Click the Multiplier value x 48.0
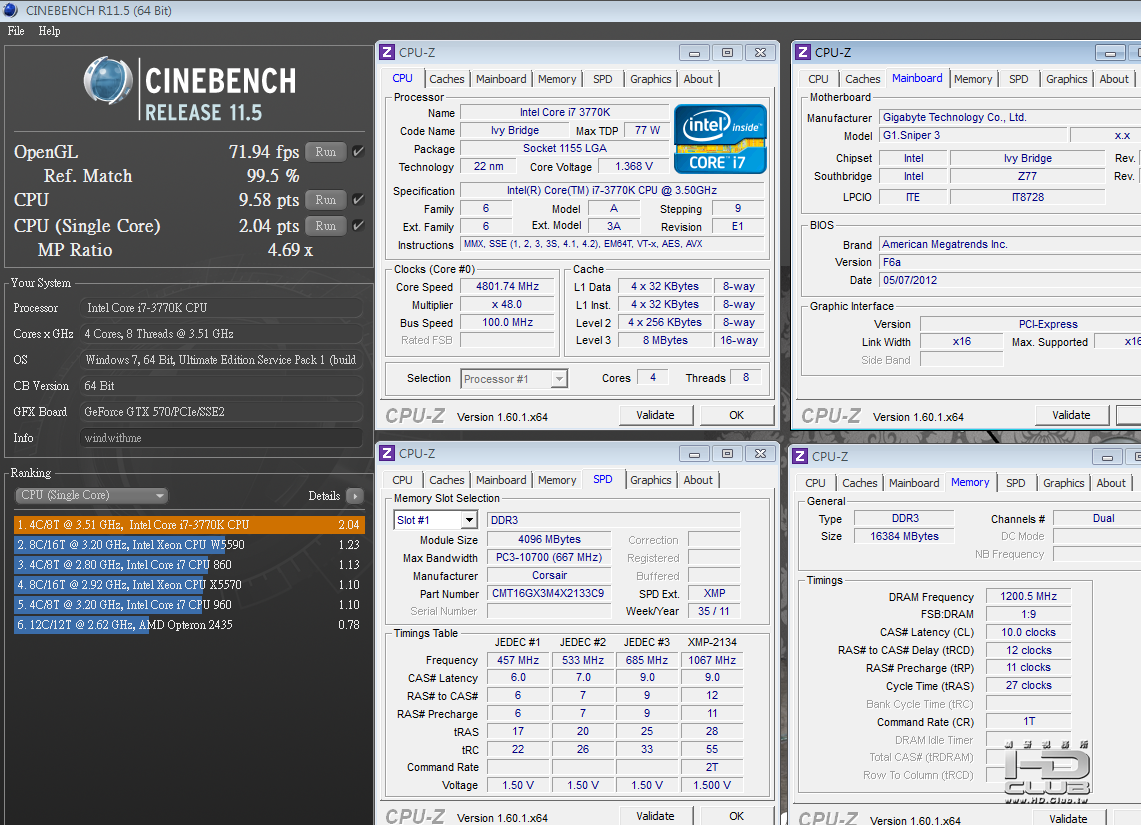Image resolution: width=1141 pixels, height=825 pixels. (507, 305)
